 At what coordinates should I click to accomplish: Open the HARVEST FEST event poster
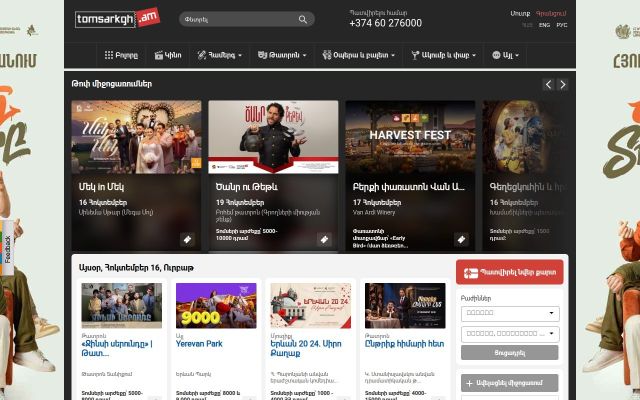pyautogui.click(x=410, y=137)
